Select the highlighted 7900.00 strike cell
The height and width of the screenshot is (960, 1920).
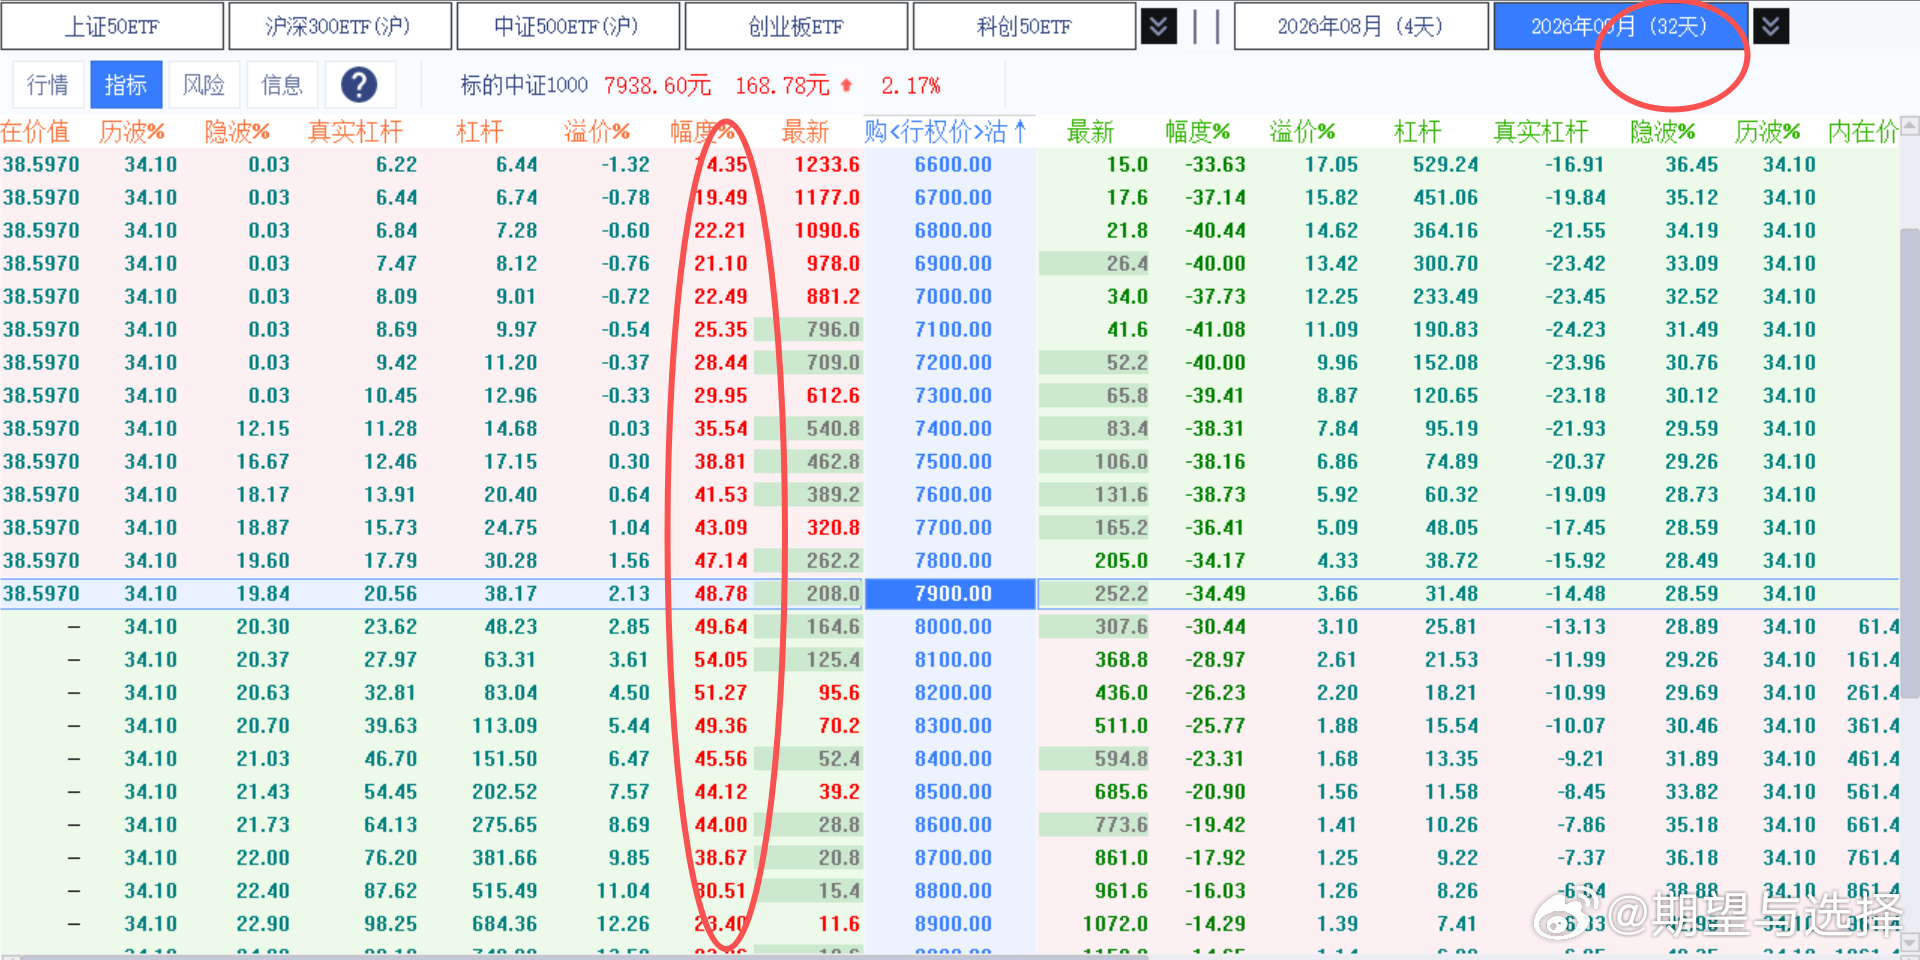[951, 594]
